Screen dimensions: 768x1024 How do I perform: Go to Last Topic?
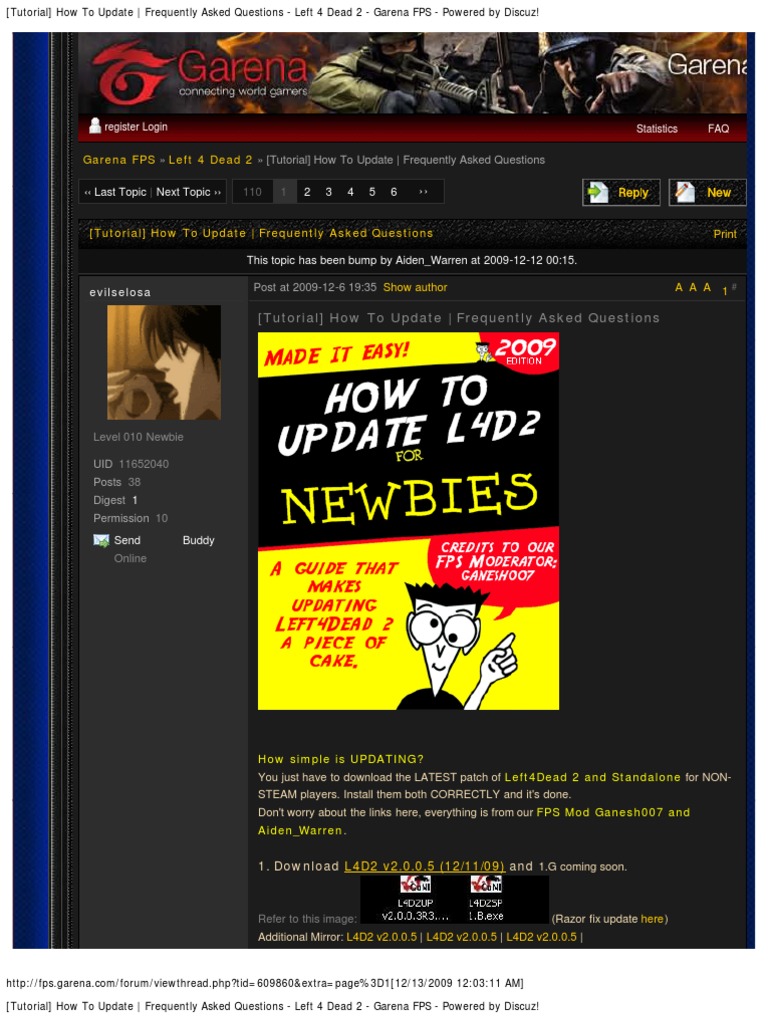tap(116, 192)
